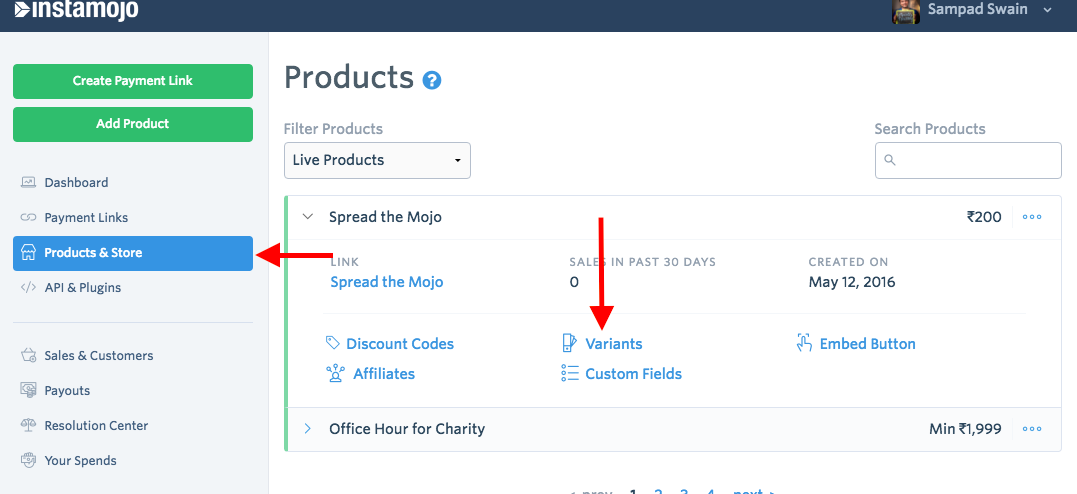The height and width of the screenshot is (494, 1077).
Task: Select Products & Store menu item
Action: 133,254
